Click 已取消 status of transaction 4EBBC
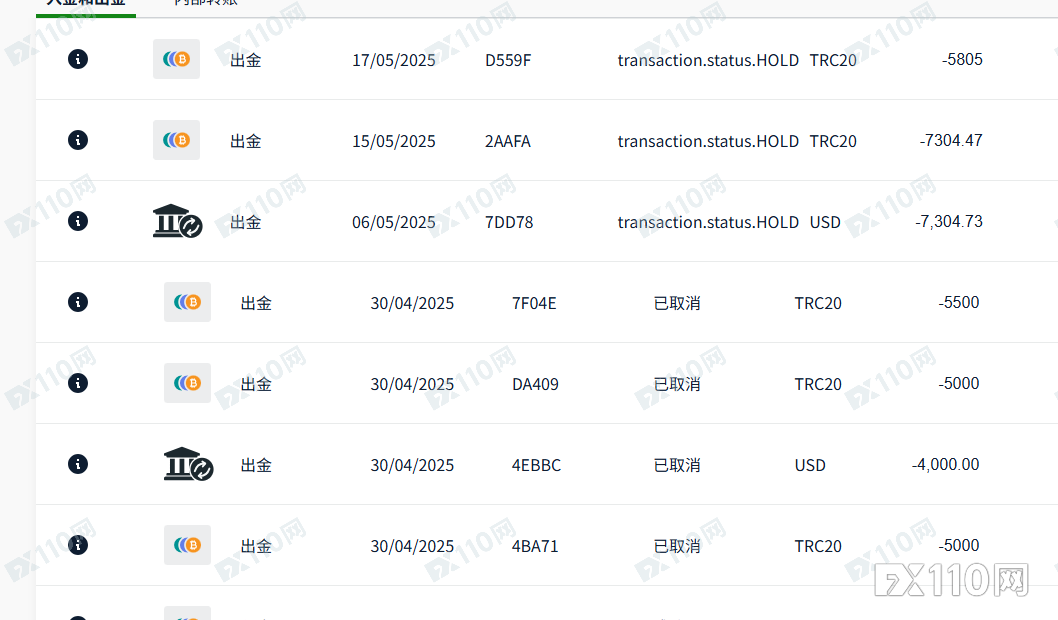The height and width of the screenshot is (620, 1058). [677, 466]
